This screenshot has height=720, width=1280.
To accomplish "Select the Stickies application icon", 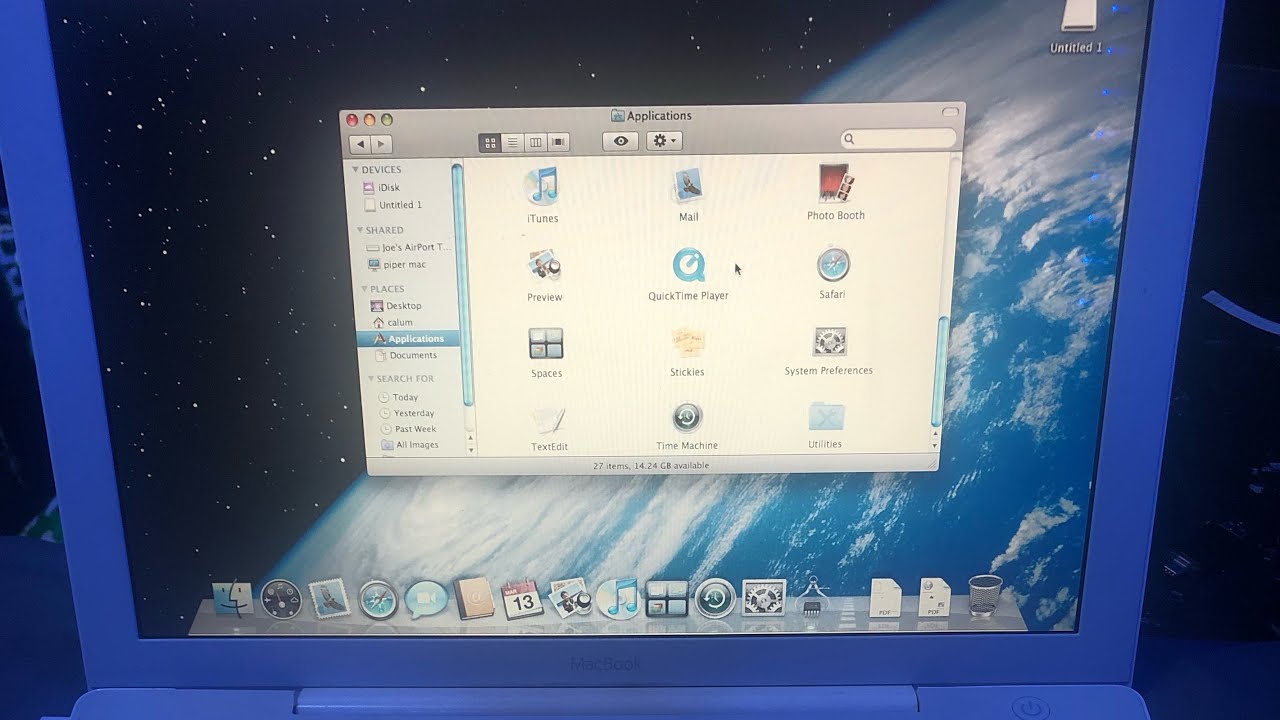I will pyautogui.click(x=688, y=343).
